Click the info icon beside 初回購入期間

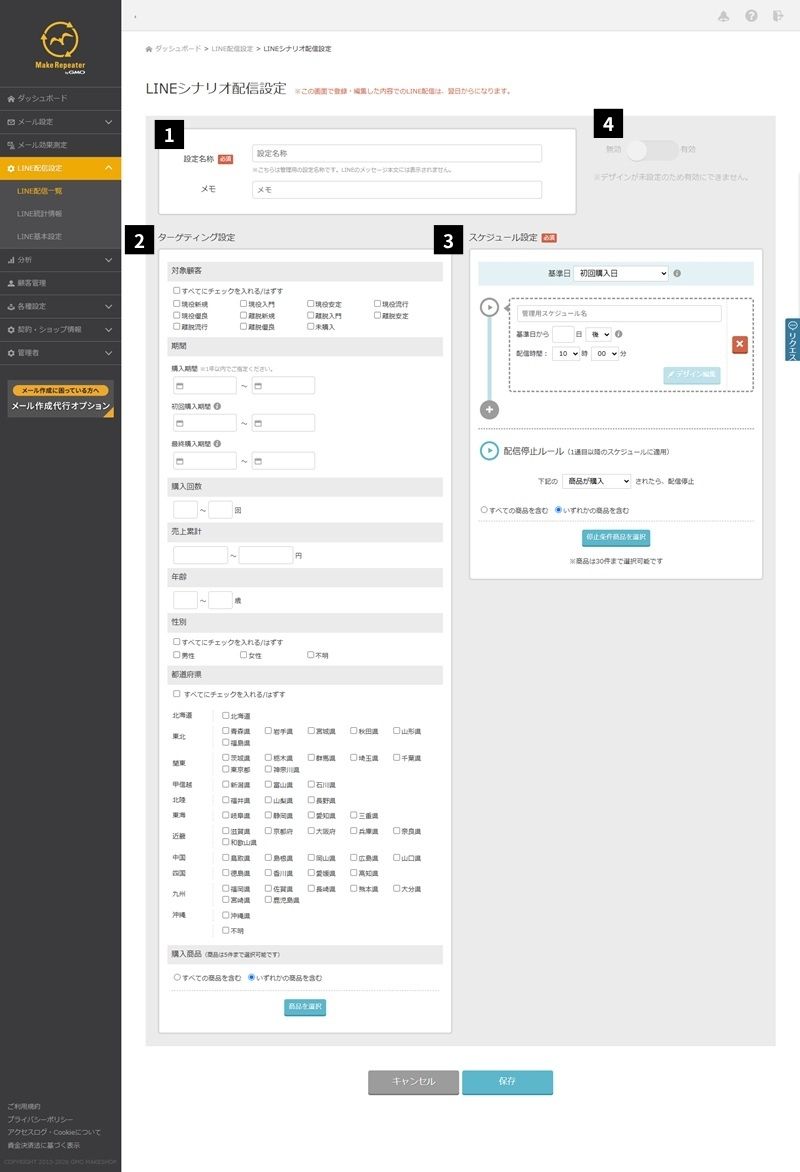point(217,407)
